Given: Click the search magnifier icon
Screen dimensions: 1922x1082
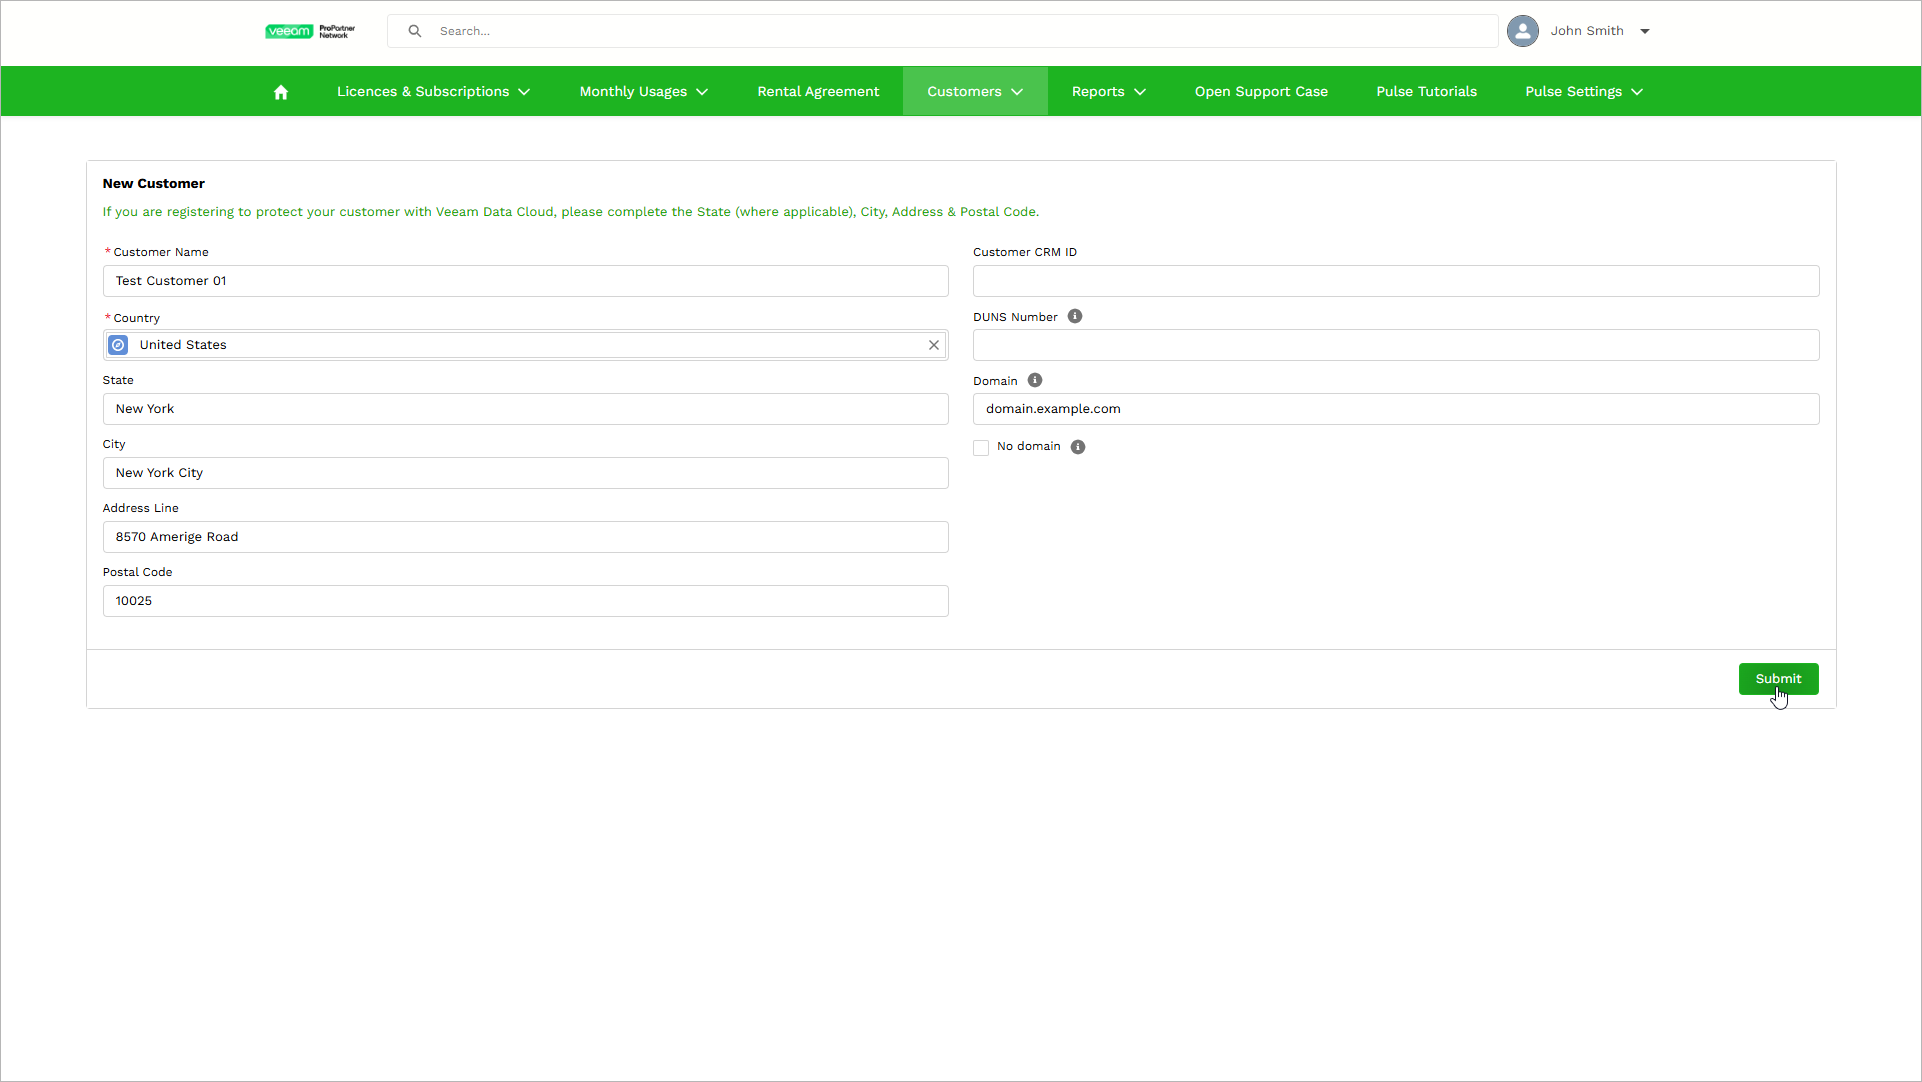Looking at the screenshot, I should tap(415, 31).
